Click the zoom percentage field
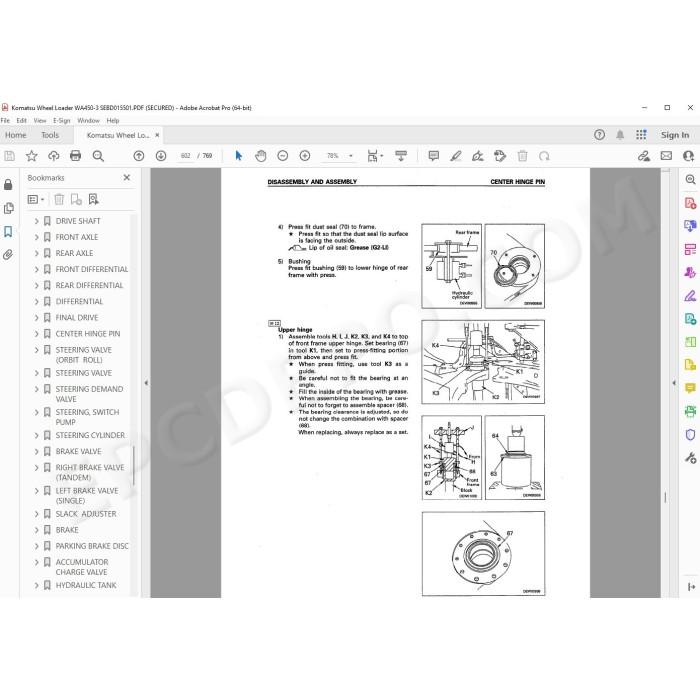Screen dimensions: 700x700 pos(333,156)
